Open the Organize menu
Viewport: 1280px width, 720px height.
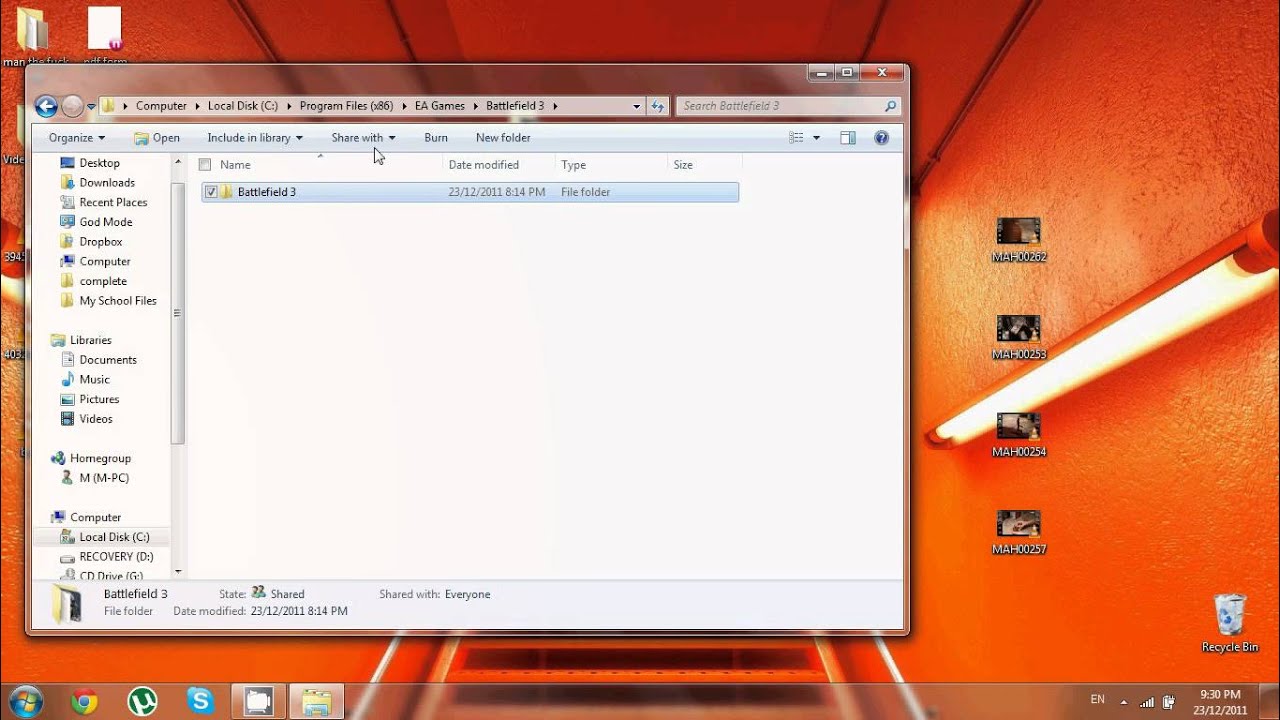77,138
